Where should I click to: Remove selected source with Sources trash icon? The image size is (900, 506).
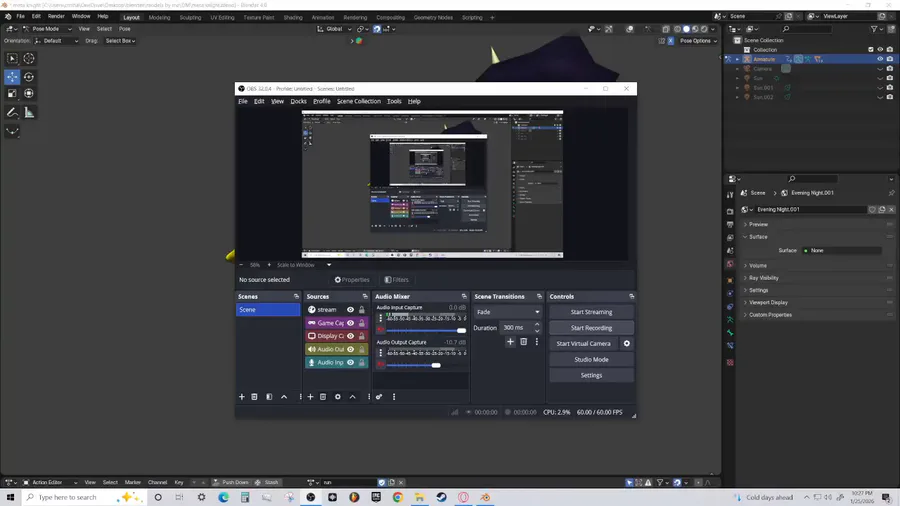tap(323, 397)
